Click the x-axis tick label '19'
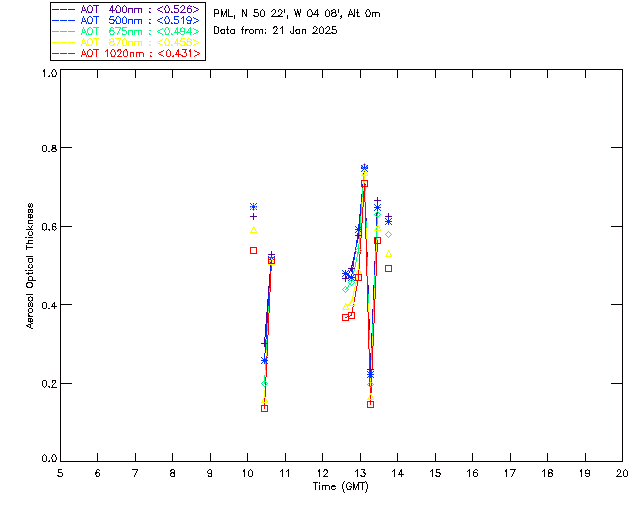The width and height of the screenshot is (640, 512). pyautogui.click(x=585, y=473)
